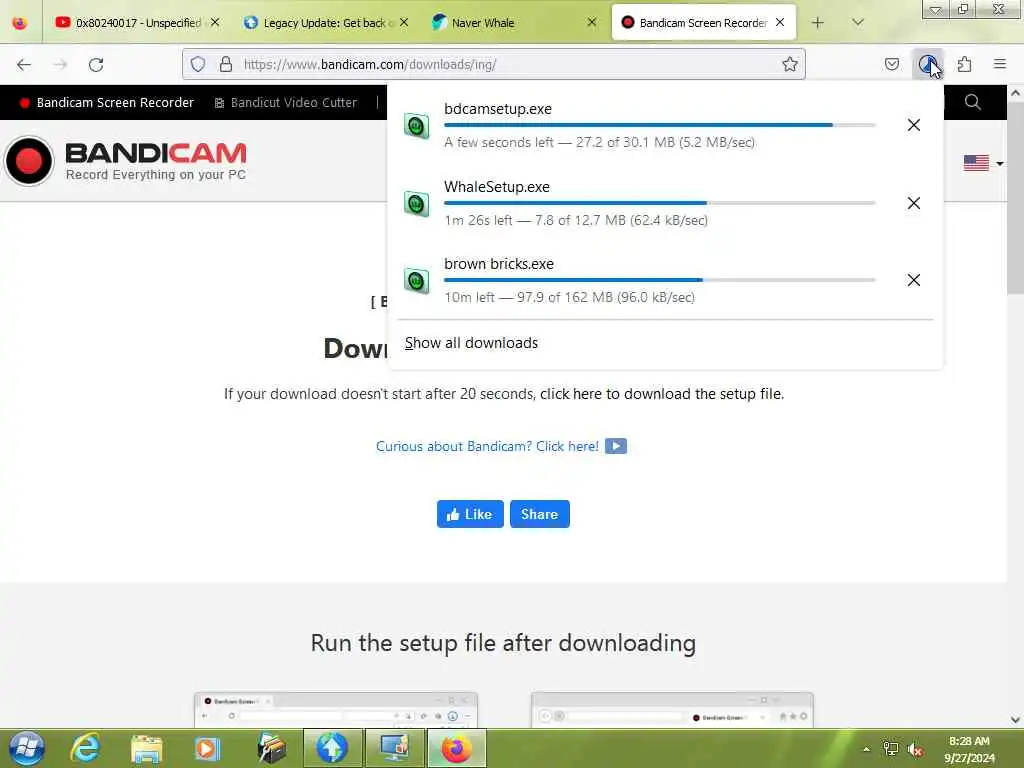
Task: Close the Legacy Update tab
Action: click(x=404, y=22)
